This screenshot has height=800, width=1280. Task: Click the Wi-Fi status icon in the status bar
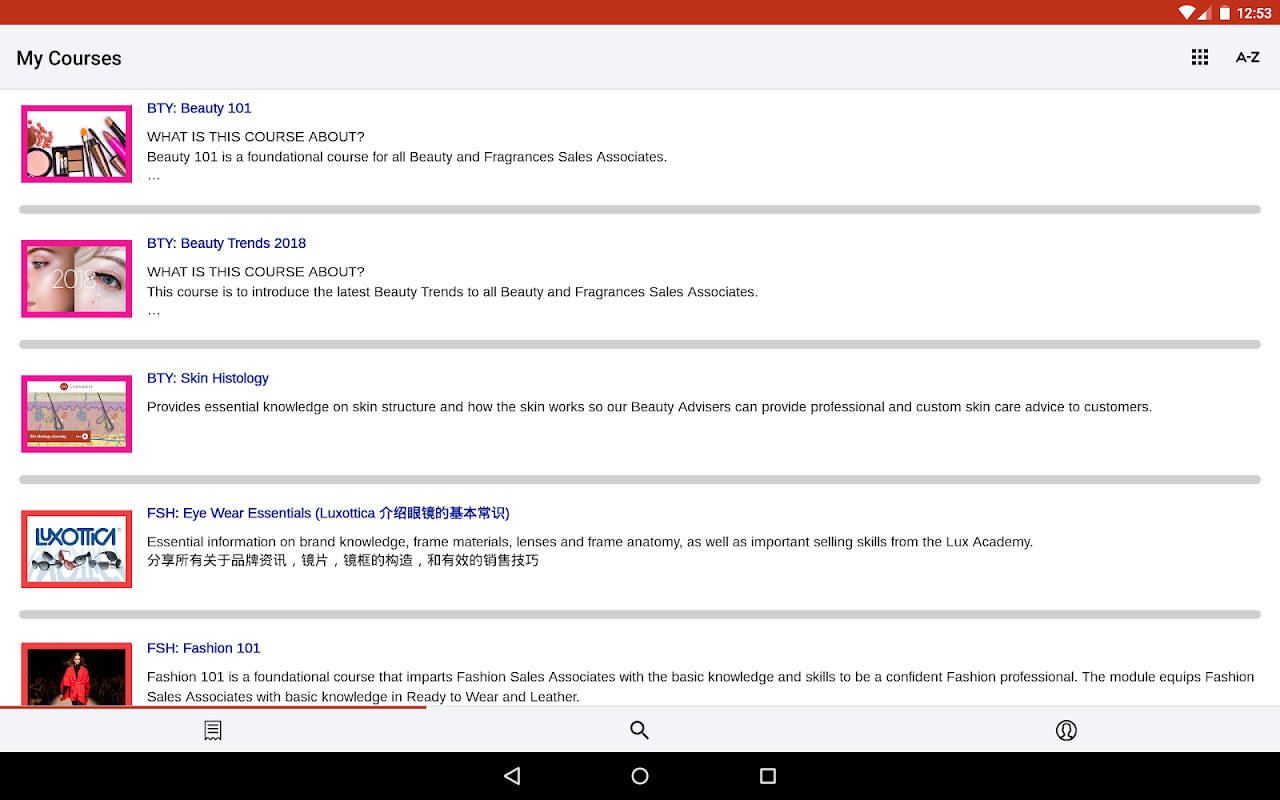(x=1188, y=13)
